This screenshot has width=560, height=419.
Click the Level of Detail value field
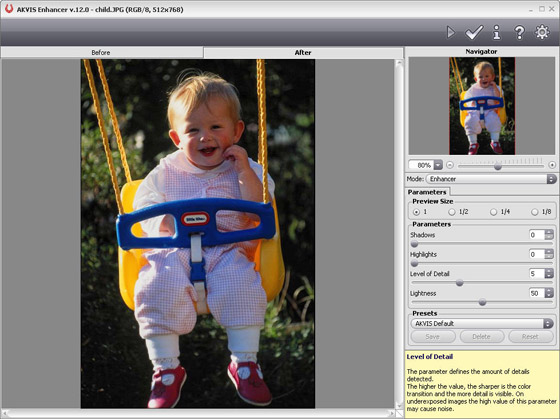click(x=537, y=274)
